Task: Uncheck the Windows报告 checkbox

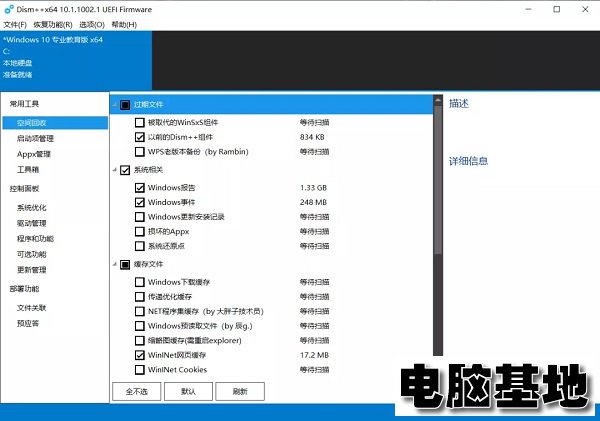Action: 140,188
